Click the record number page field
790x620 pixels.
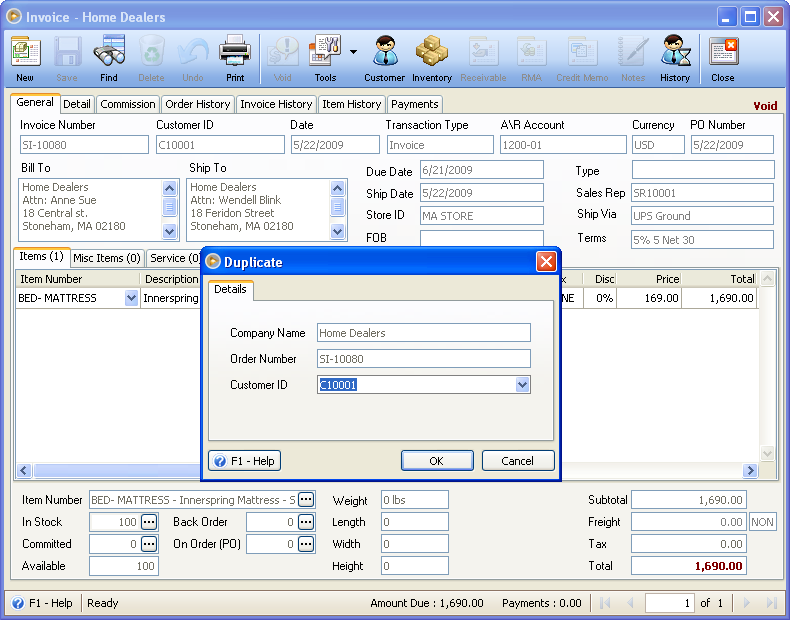(x=670, y=603)
